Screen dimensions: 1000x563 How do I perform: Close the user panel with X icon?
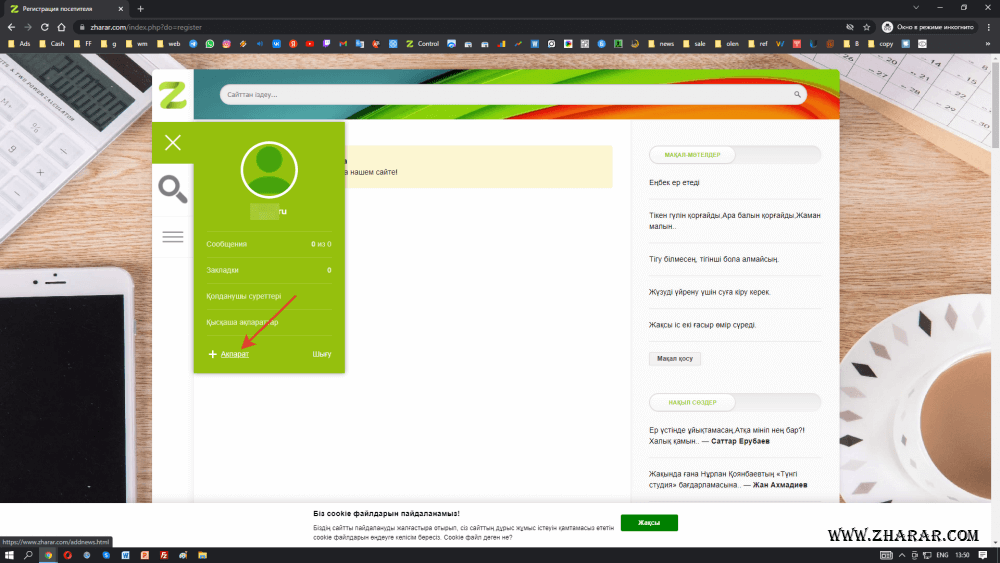[x=172, y=143]
